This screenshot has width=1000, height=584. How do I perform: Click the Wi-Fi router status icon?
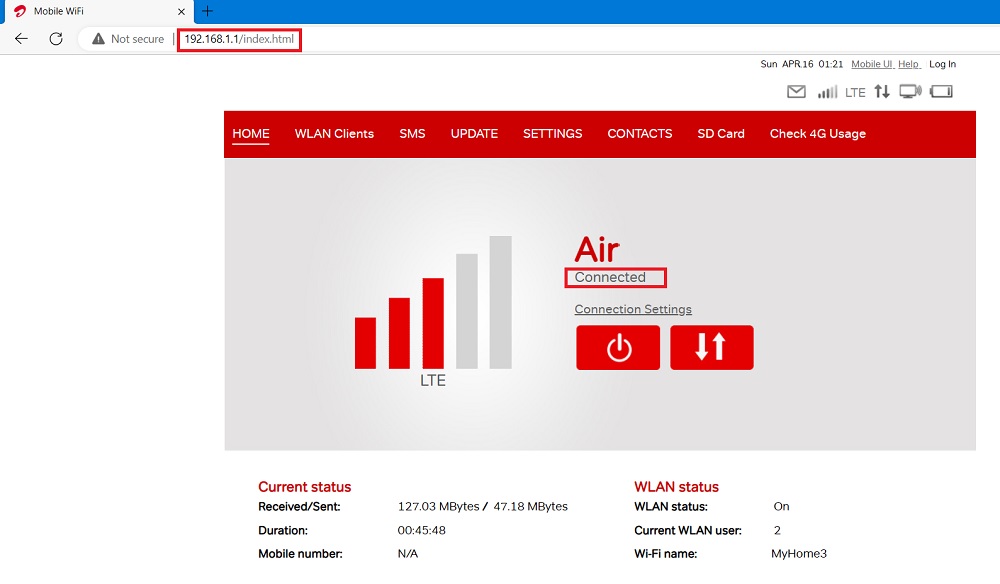(x=910, y=91)
